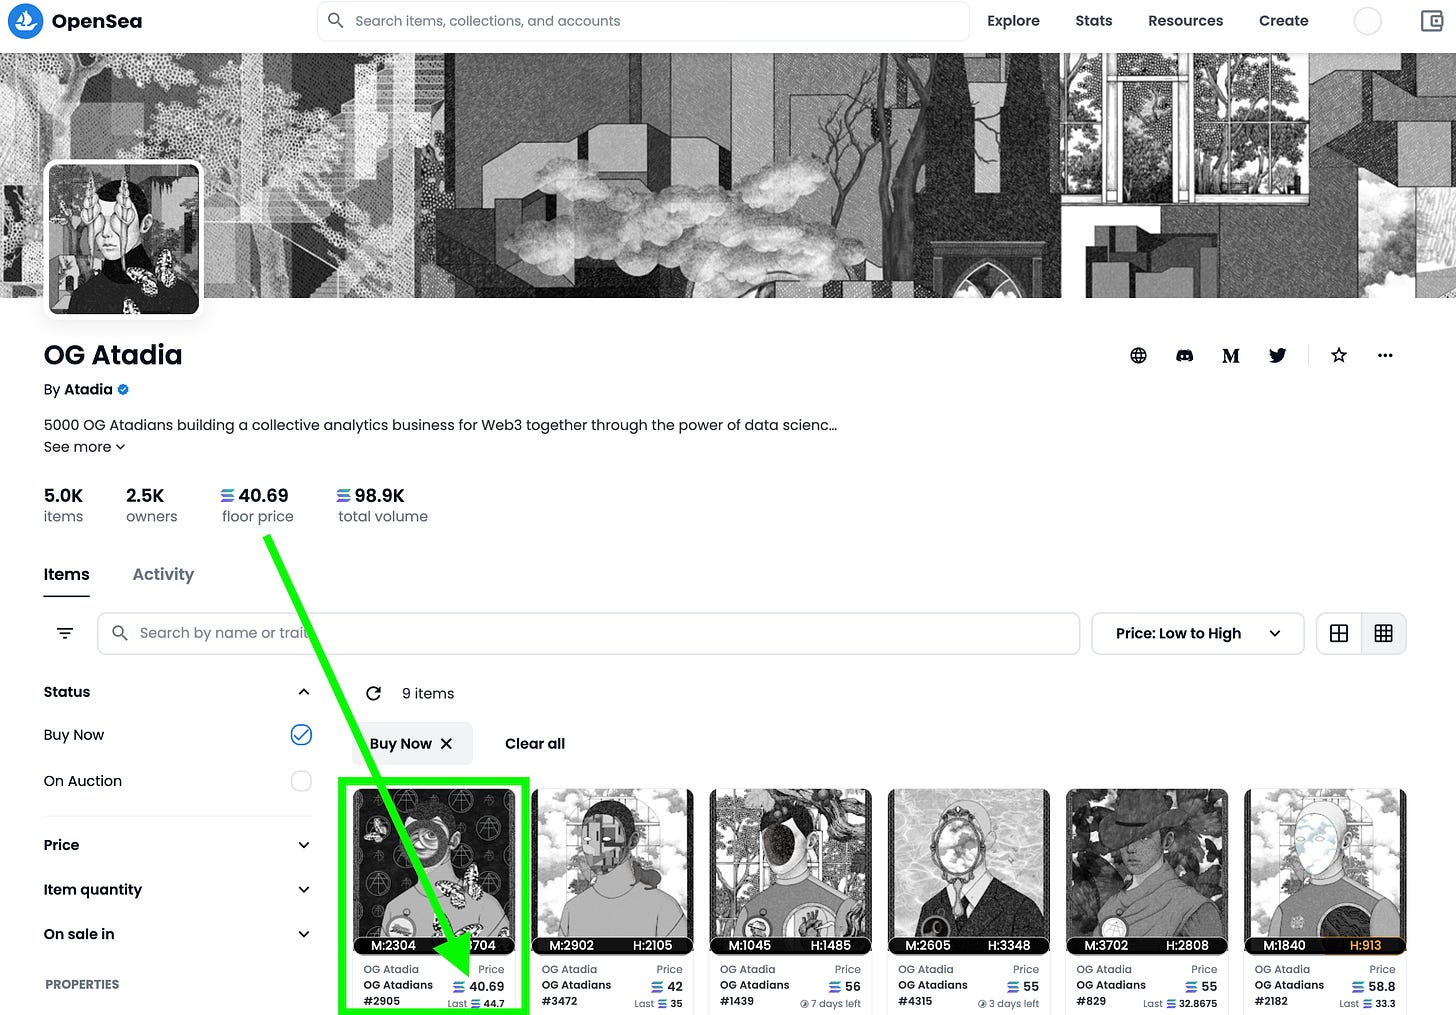Open the OG Atadia collection avatar image
Viewport: 1456px width, 1015px height.
pyautogui.click(x=124, y=239)
